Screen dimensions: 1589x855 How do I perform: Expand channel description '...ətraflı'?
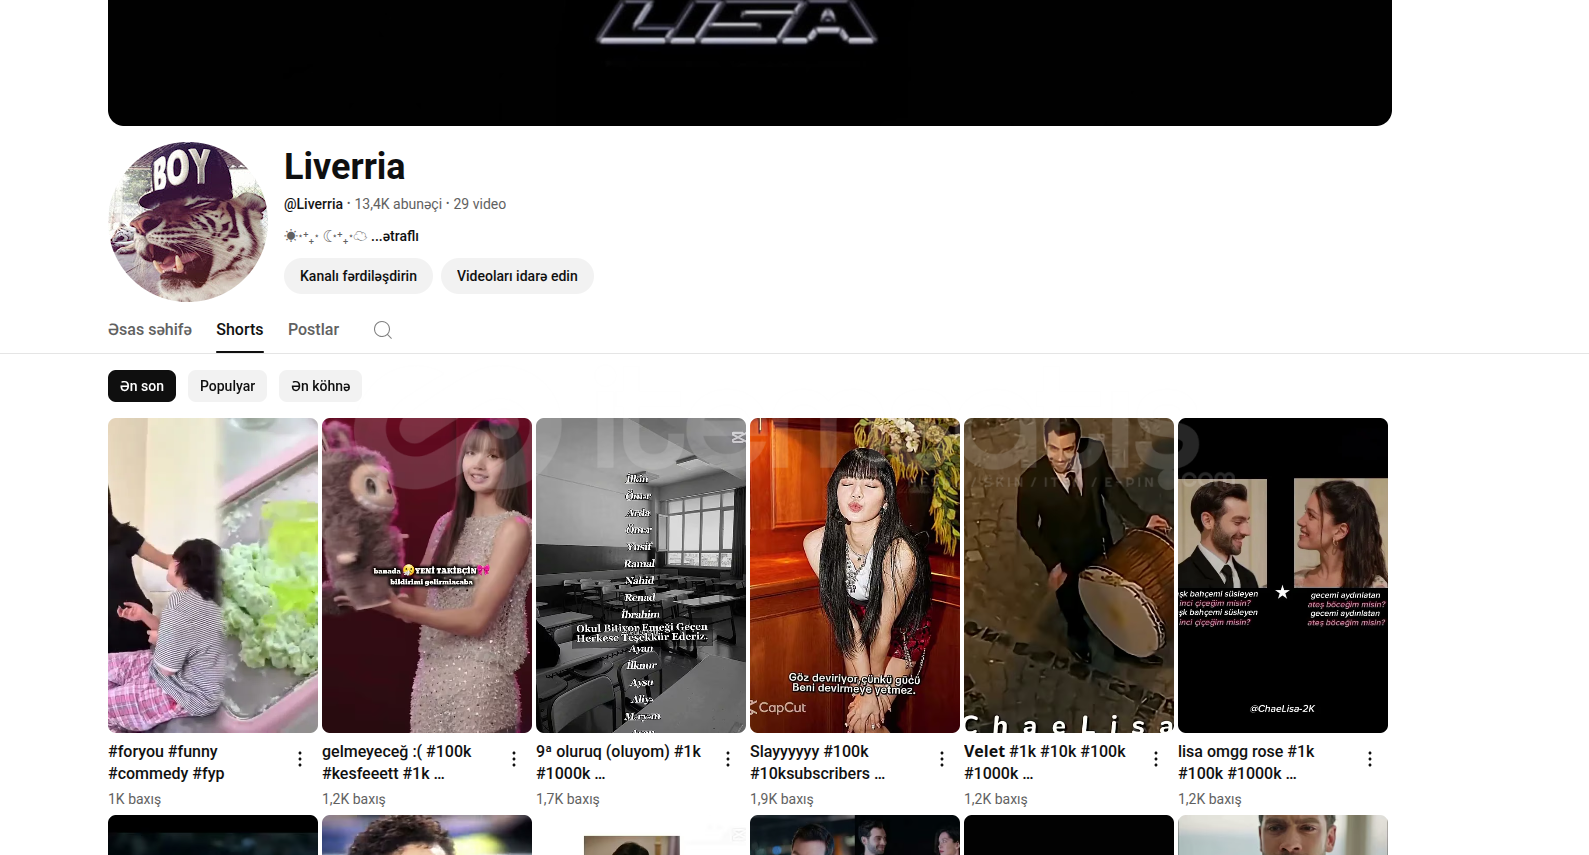click(x=395, y=236)
